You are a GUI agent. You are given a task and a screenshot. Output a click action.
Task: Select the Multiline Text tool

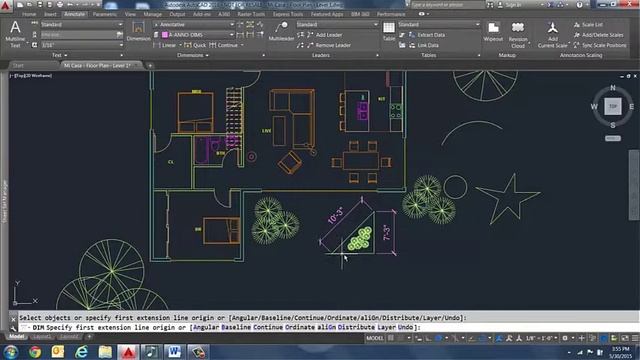15,34
